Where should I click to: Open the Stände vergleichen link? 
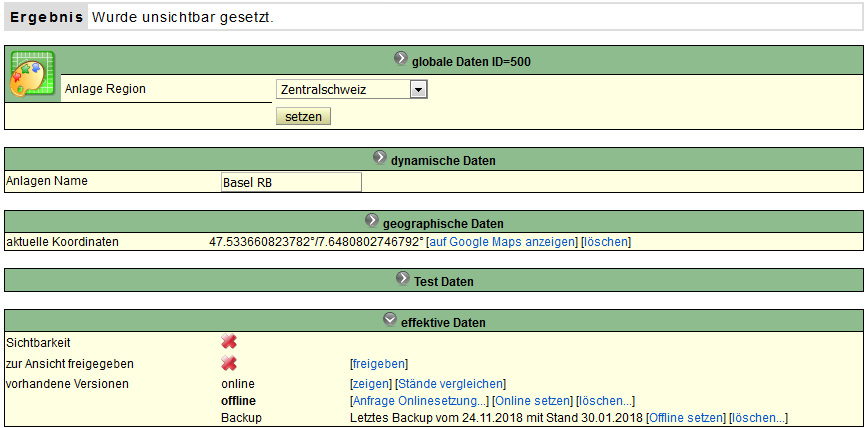tap(451, 383)
